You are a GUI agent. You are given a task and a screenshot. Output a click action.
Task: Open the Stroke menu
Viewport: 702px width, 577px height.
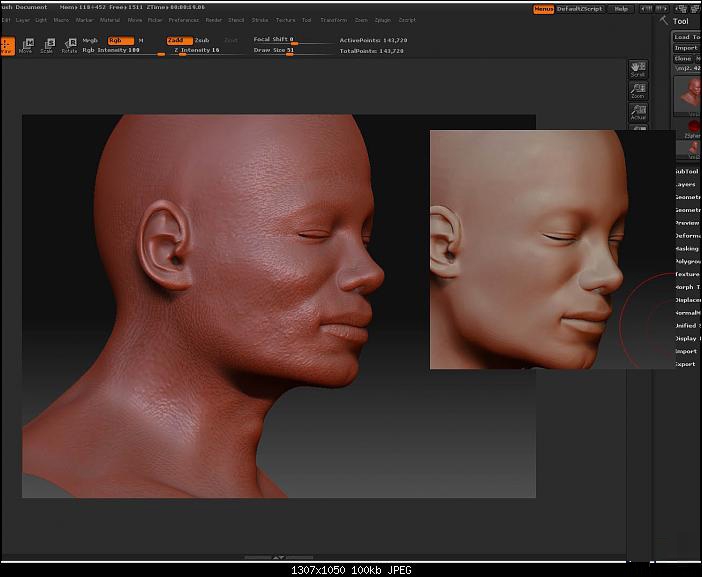260,20
